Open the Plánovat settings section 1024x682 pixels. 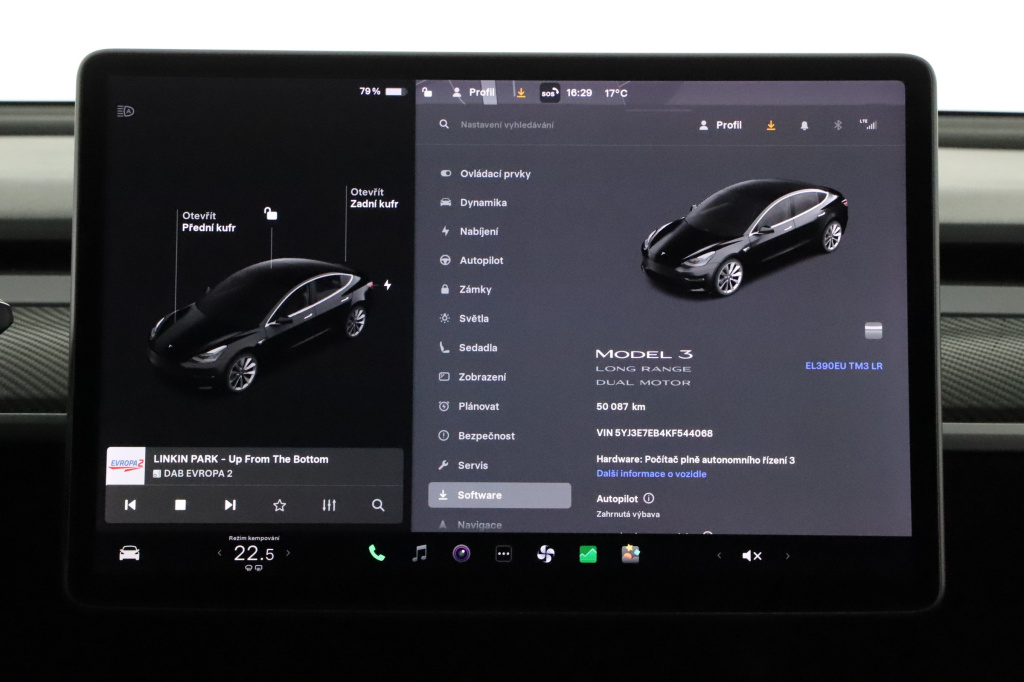tap(468, 406)
